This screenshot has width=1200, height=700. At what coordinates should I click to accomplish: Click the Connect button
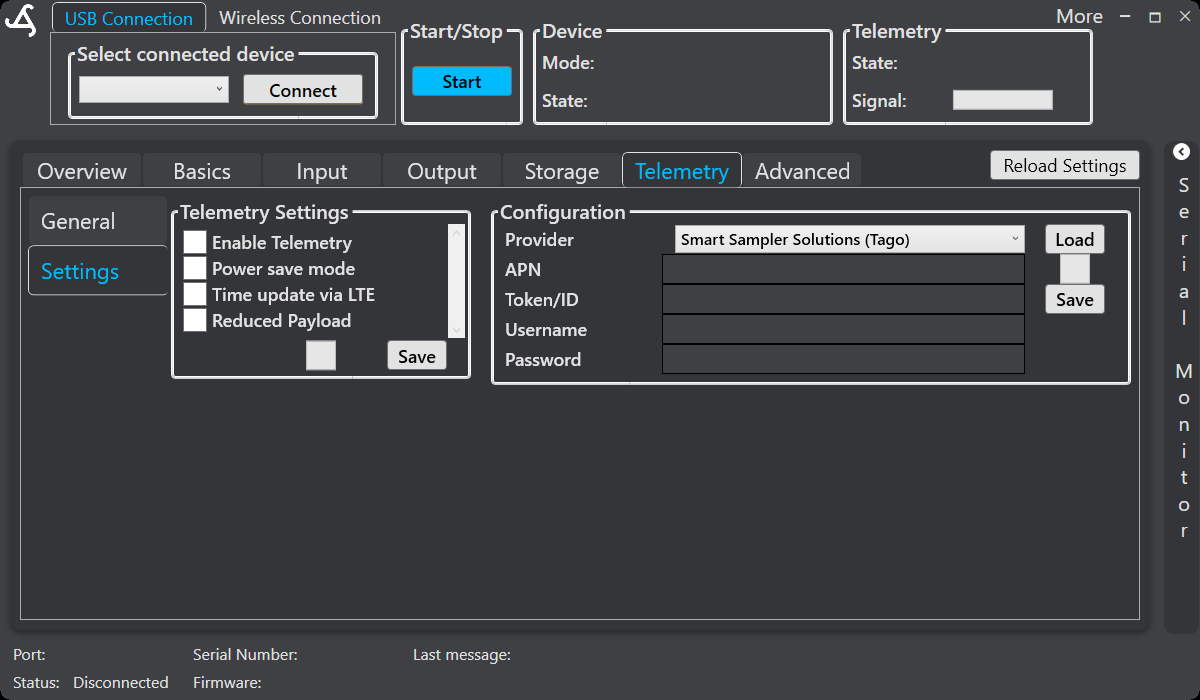303,90
